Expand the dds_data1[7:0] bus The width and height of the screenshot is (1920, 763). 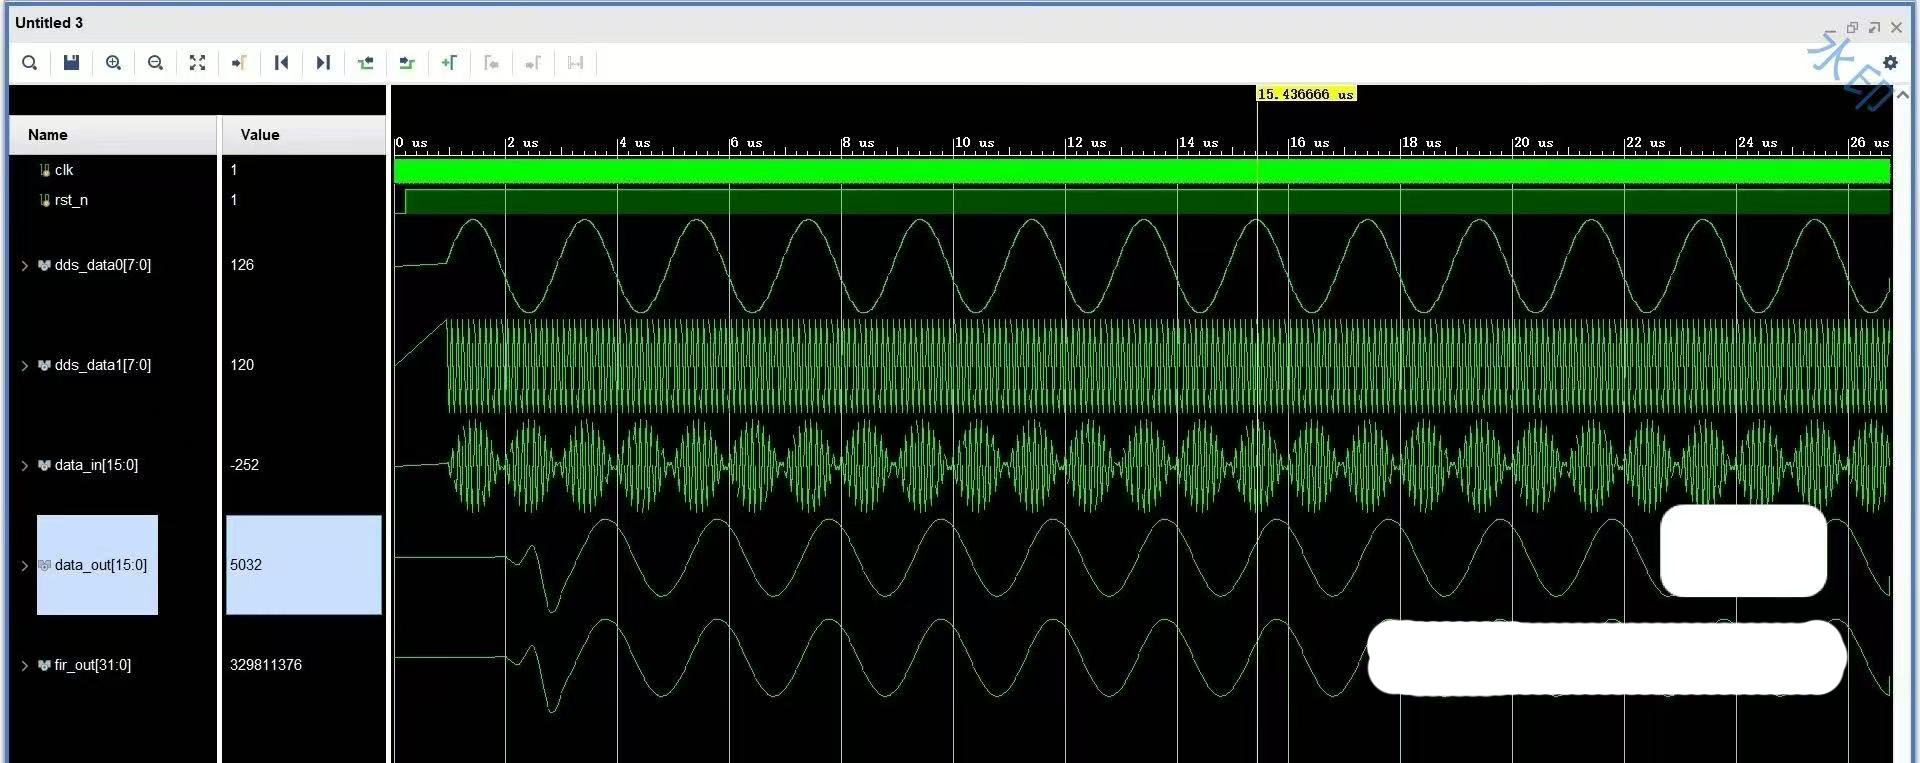point(25,365)
